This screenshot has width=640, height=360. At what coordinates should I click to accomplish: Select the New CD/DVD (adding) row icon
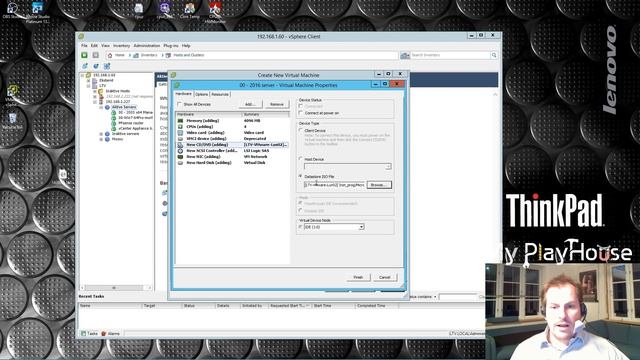click(x=180, y=145)
